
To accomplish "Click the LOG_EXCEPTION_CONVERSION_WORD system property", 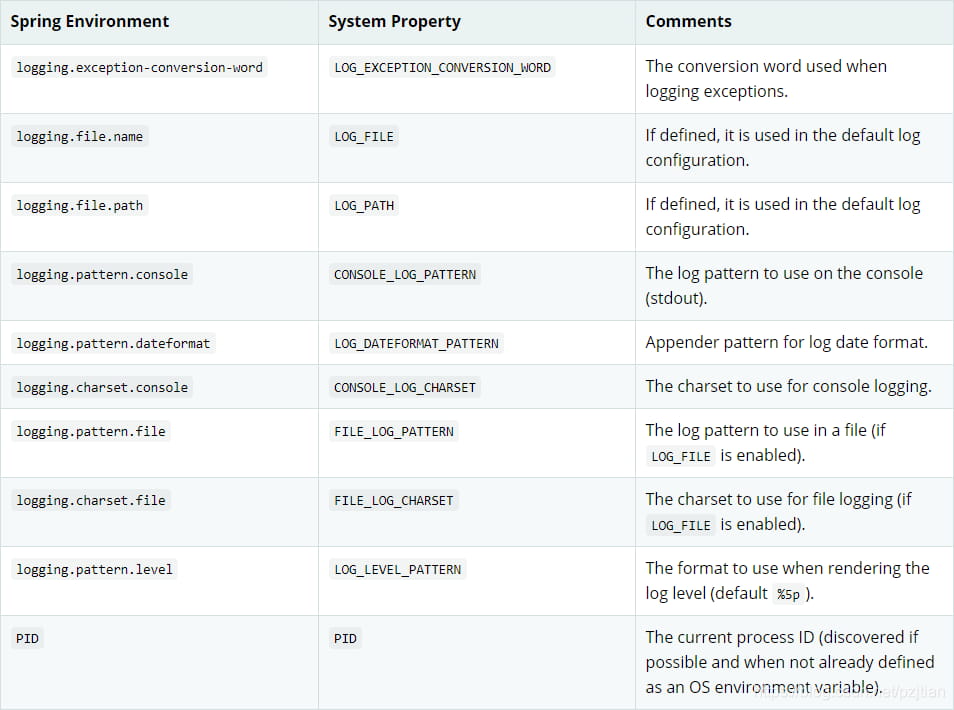I will (x=442, y=68).
